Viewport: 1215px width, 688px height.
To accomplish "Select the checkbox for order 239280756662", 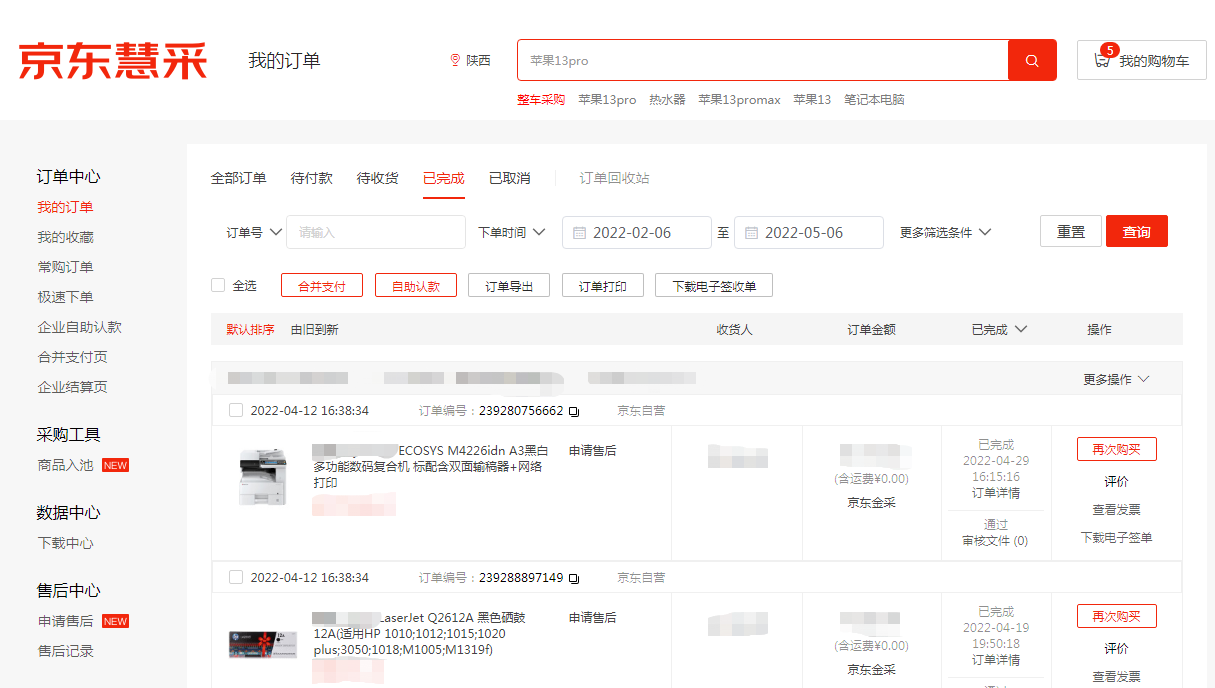I will (236, 410).
